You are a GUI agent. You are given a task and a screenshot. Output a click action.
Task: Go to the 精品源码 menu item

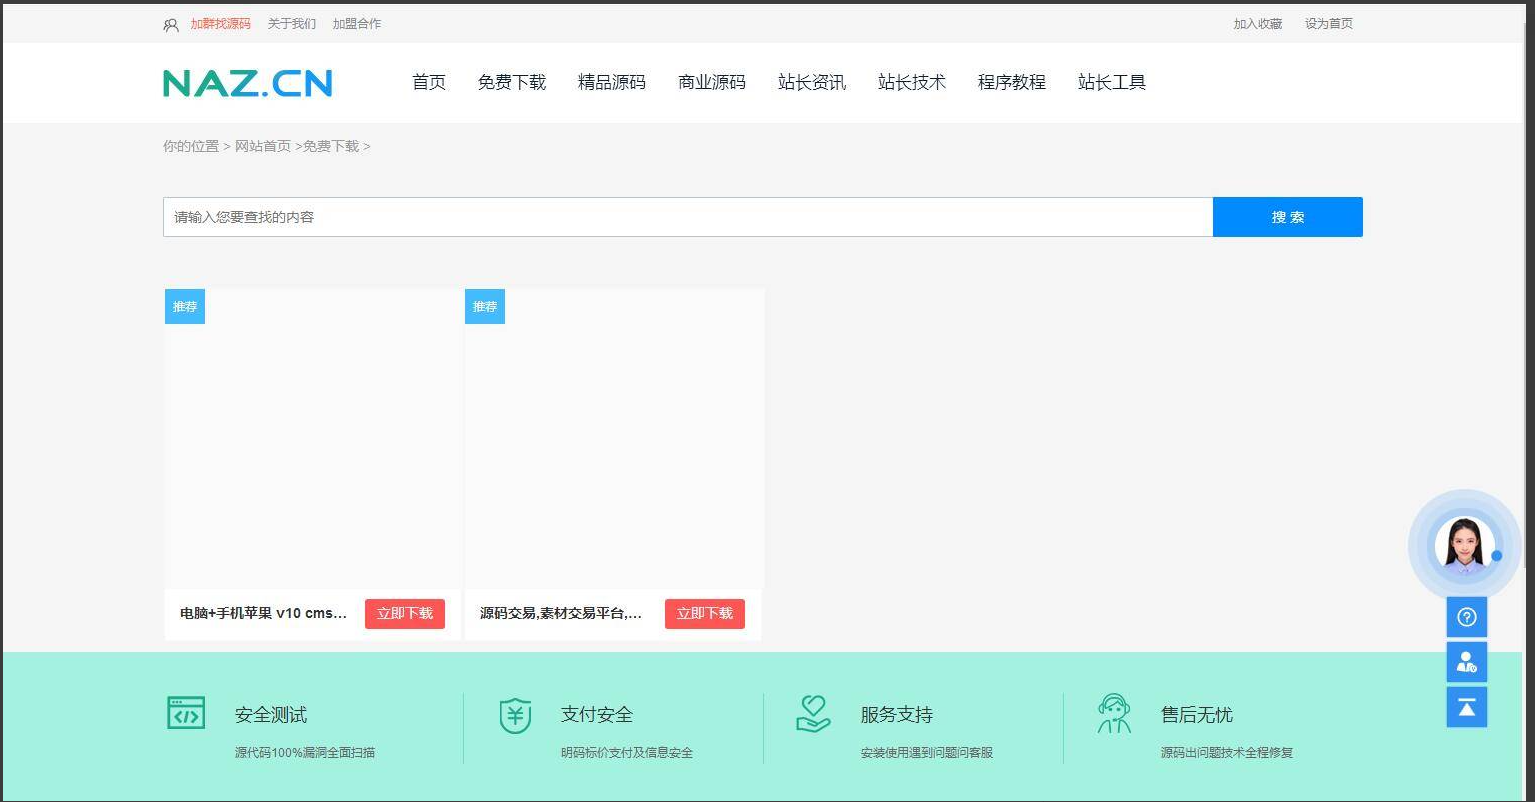[611, 83]
